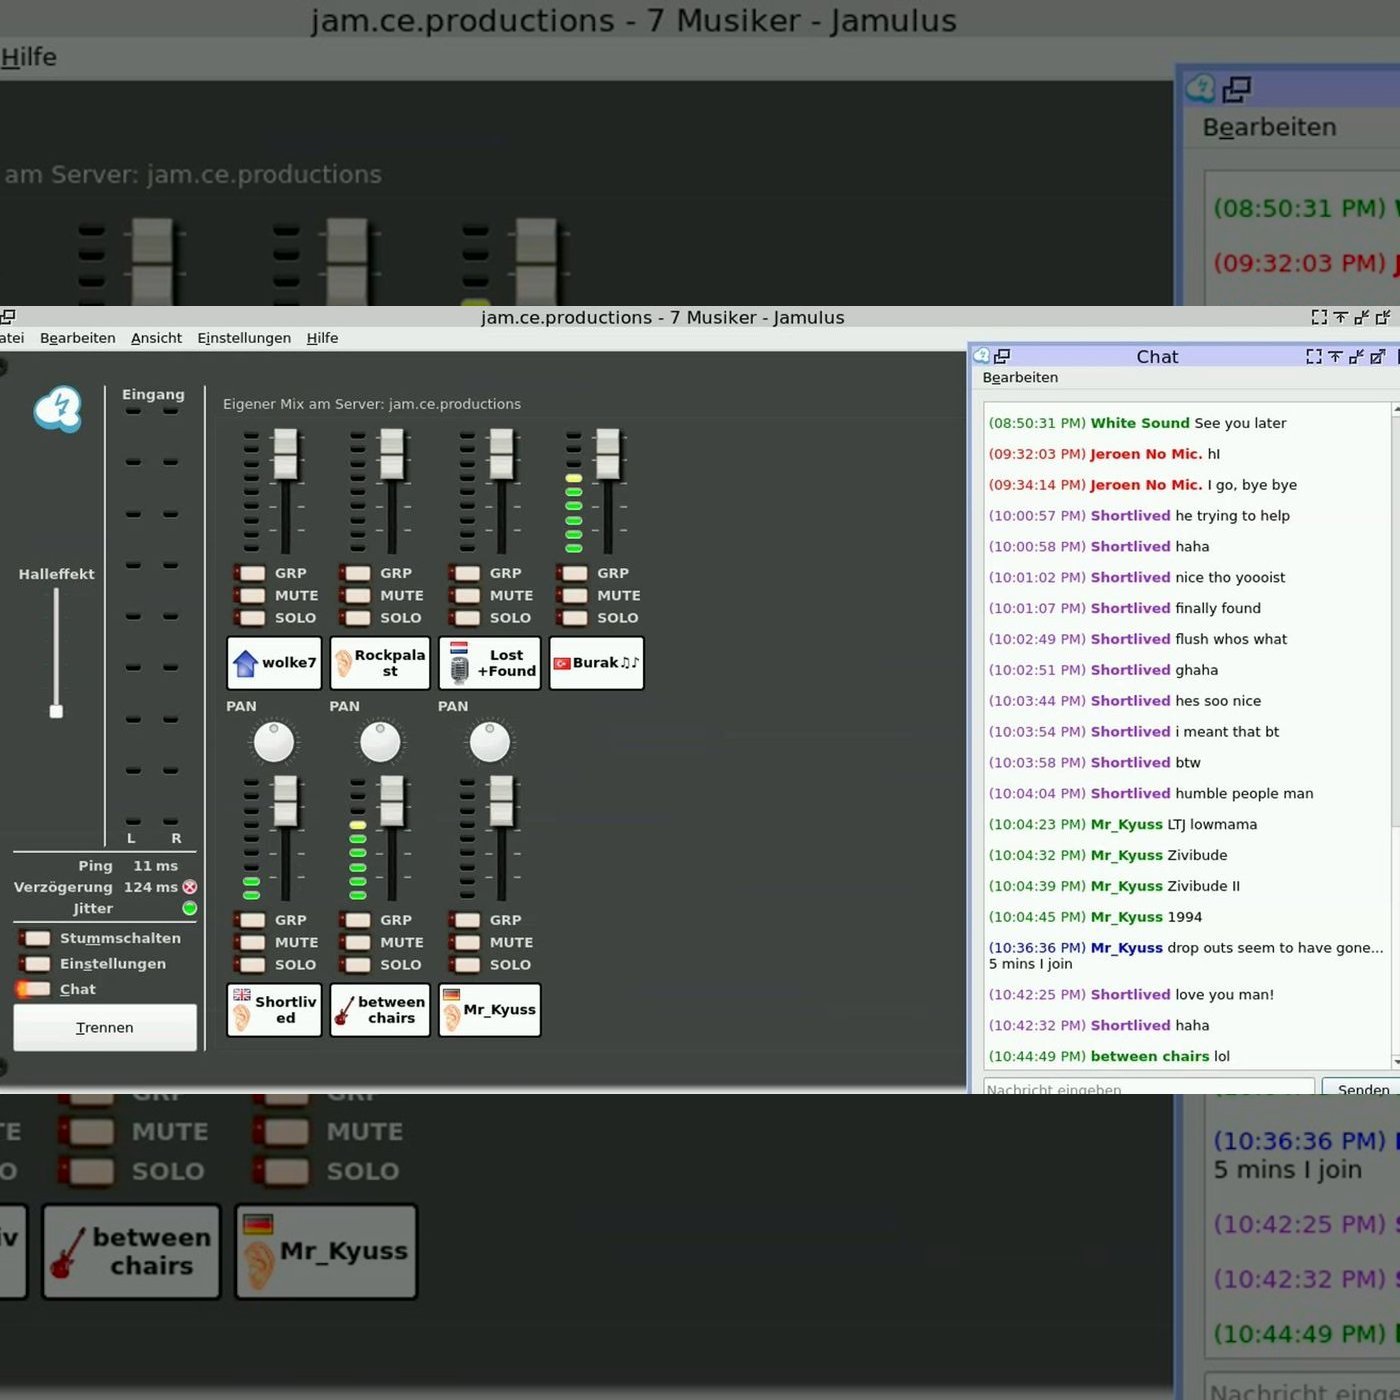
Task: Open Bearbeiten menu in the front Chat window
Action: [1020, 377]
